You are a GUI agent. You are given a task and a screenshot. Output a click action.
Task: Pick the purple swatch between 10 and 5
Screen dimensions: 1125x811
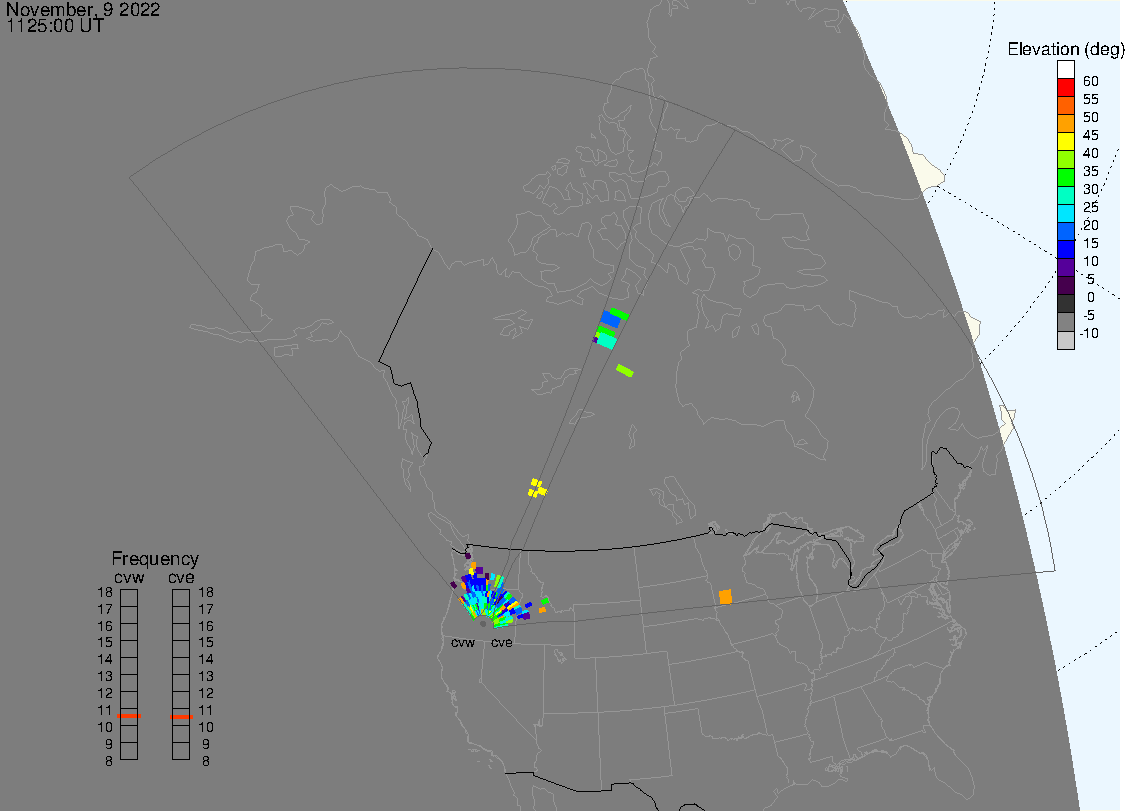click(1065, 267)
